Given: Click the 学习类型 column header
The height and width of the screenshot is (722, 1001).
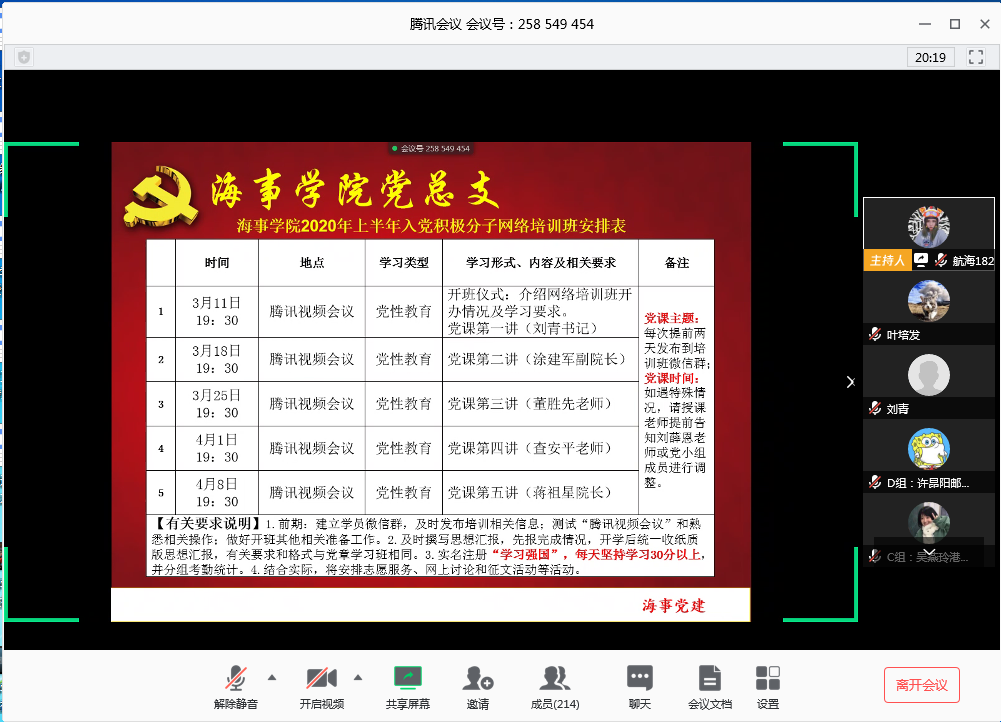Looking at the screenshot, I should [x=403, y=262].
